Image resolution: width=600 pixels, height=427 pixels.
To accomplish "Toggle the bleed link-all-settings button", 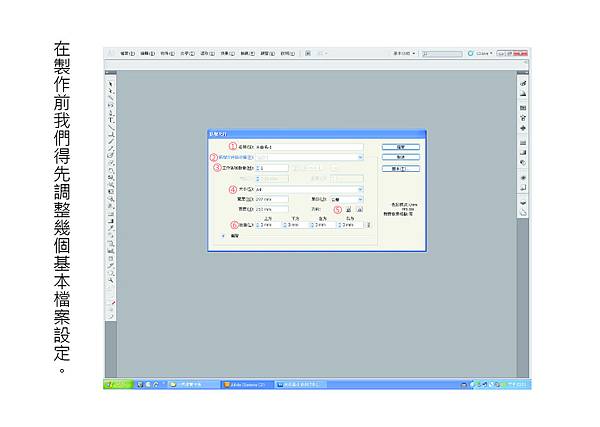I will click(368, 225).
